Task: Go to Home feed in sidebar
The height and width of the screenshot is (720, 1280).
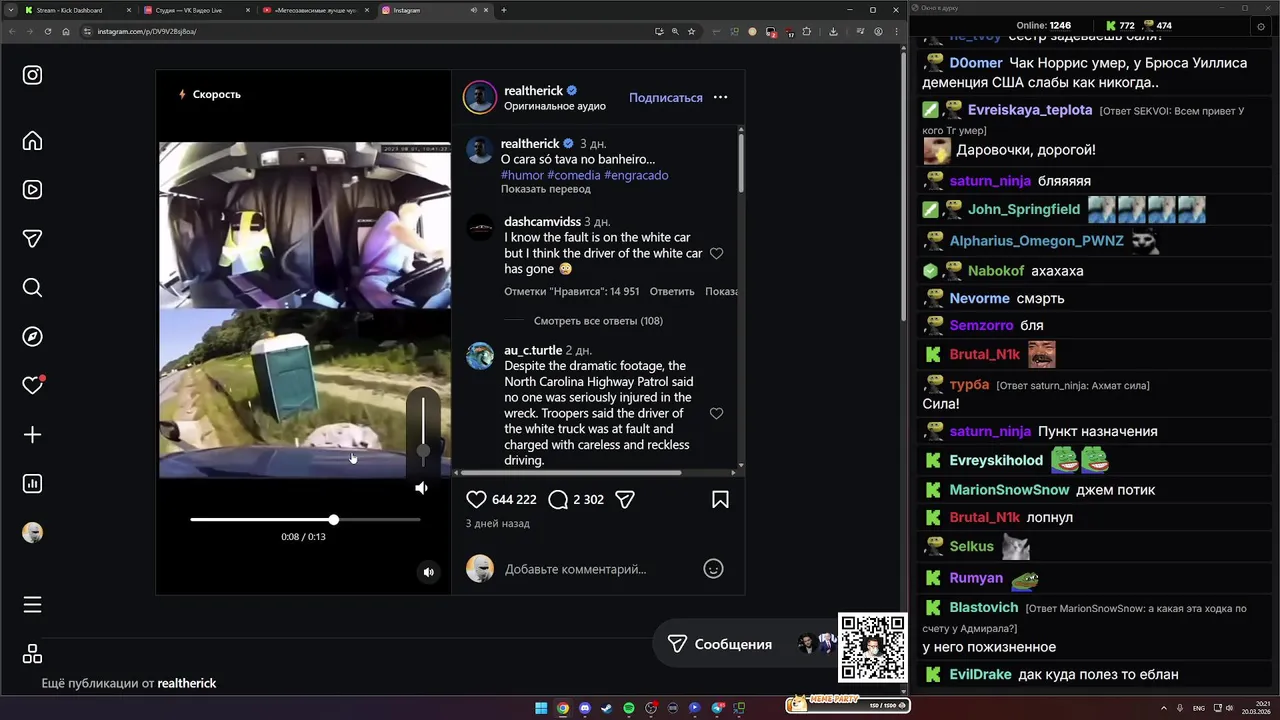Action: coord(32,141)
